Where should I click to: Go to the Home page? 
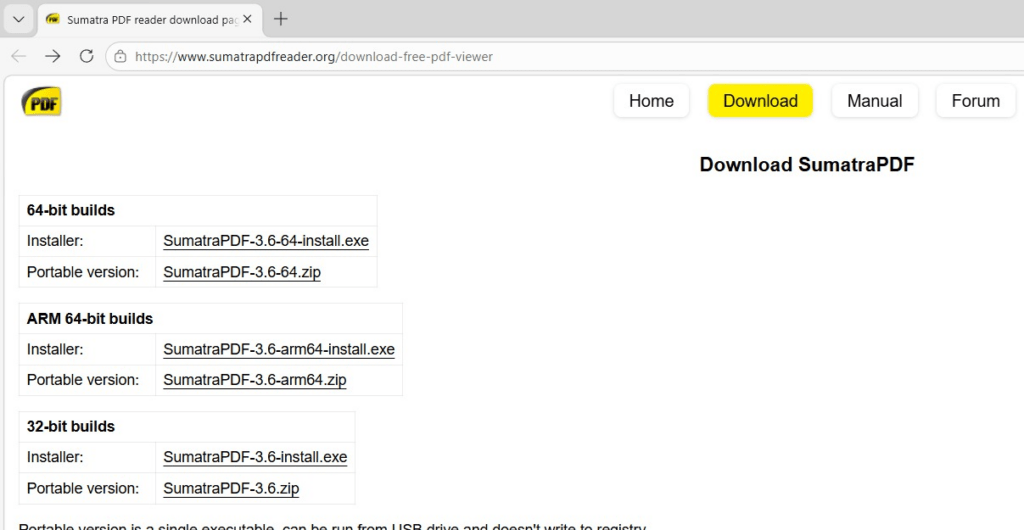[x=651, y=101]
